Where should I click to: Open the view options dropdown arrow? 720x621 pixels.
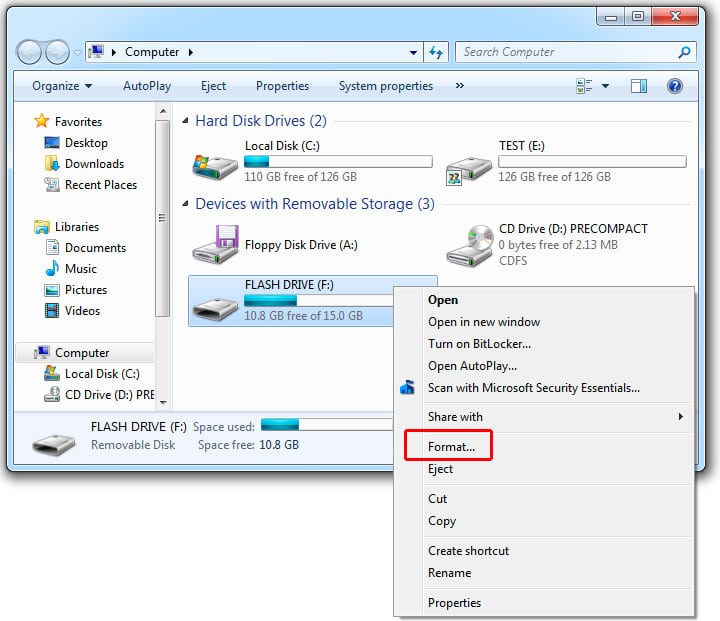[606, 86]
